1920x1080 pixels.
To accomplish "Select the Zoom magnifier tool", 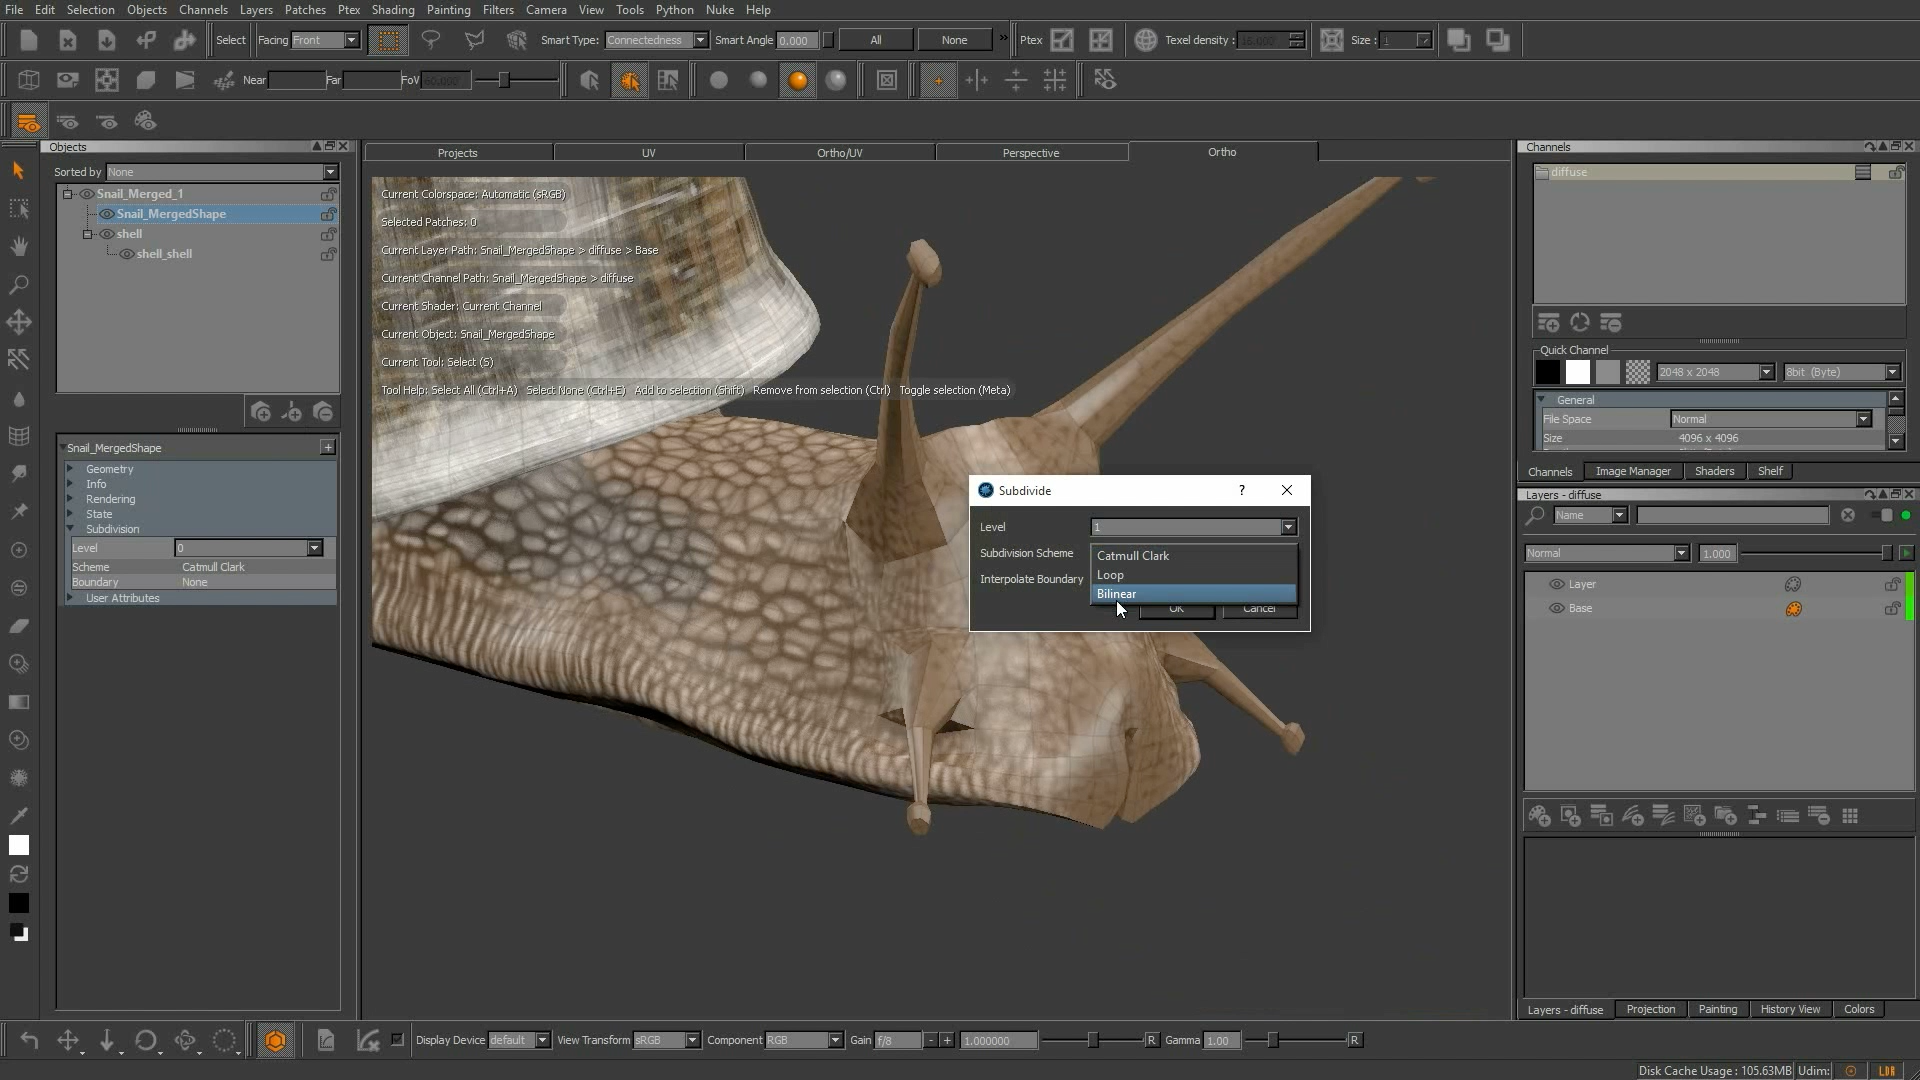I will pyautogui.click(x=18, y=285).
